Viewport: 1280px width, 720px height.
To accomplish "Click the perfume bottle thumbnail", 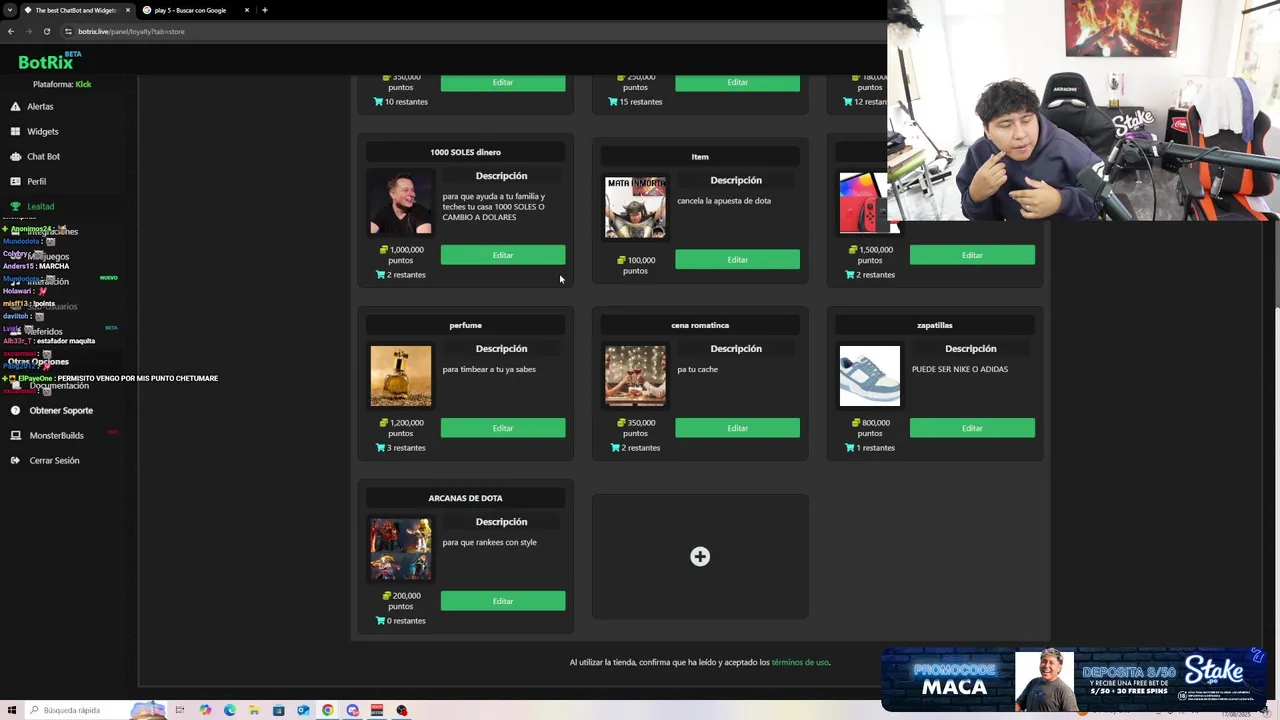I will point(401,376).
